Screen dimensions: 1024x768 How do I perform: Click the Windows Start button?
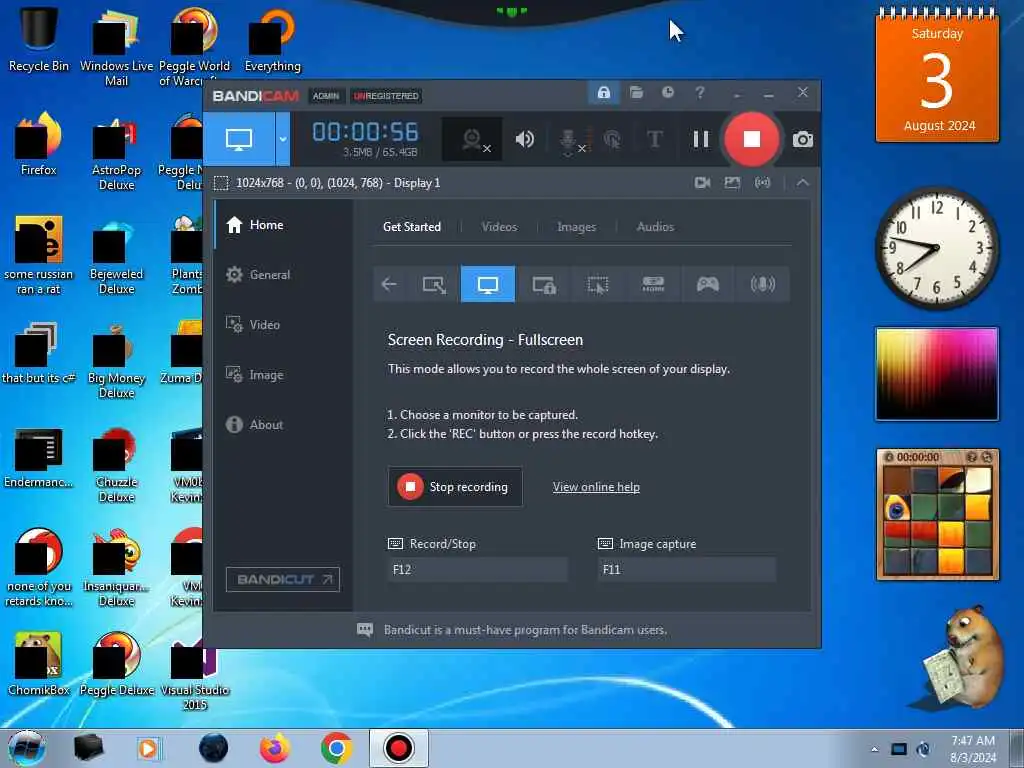click(26, 748)
